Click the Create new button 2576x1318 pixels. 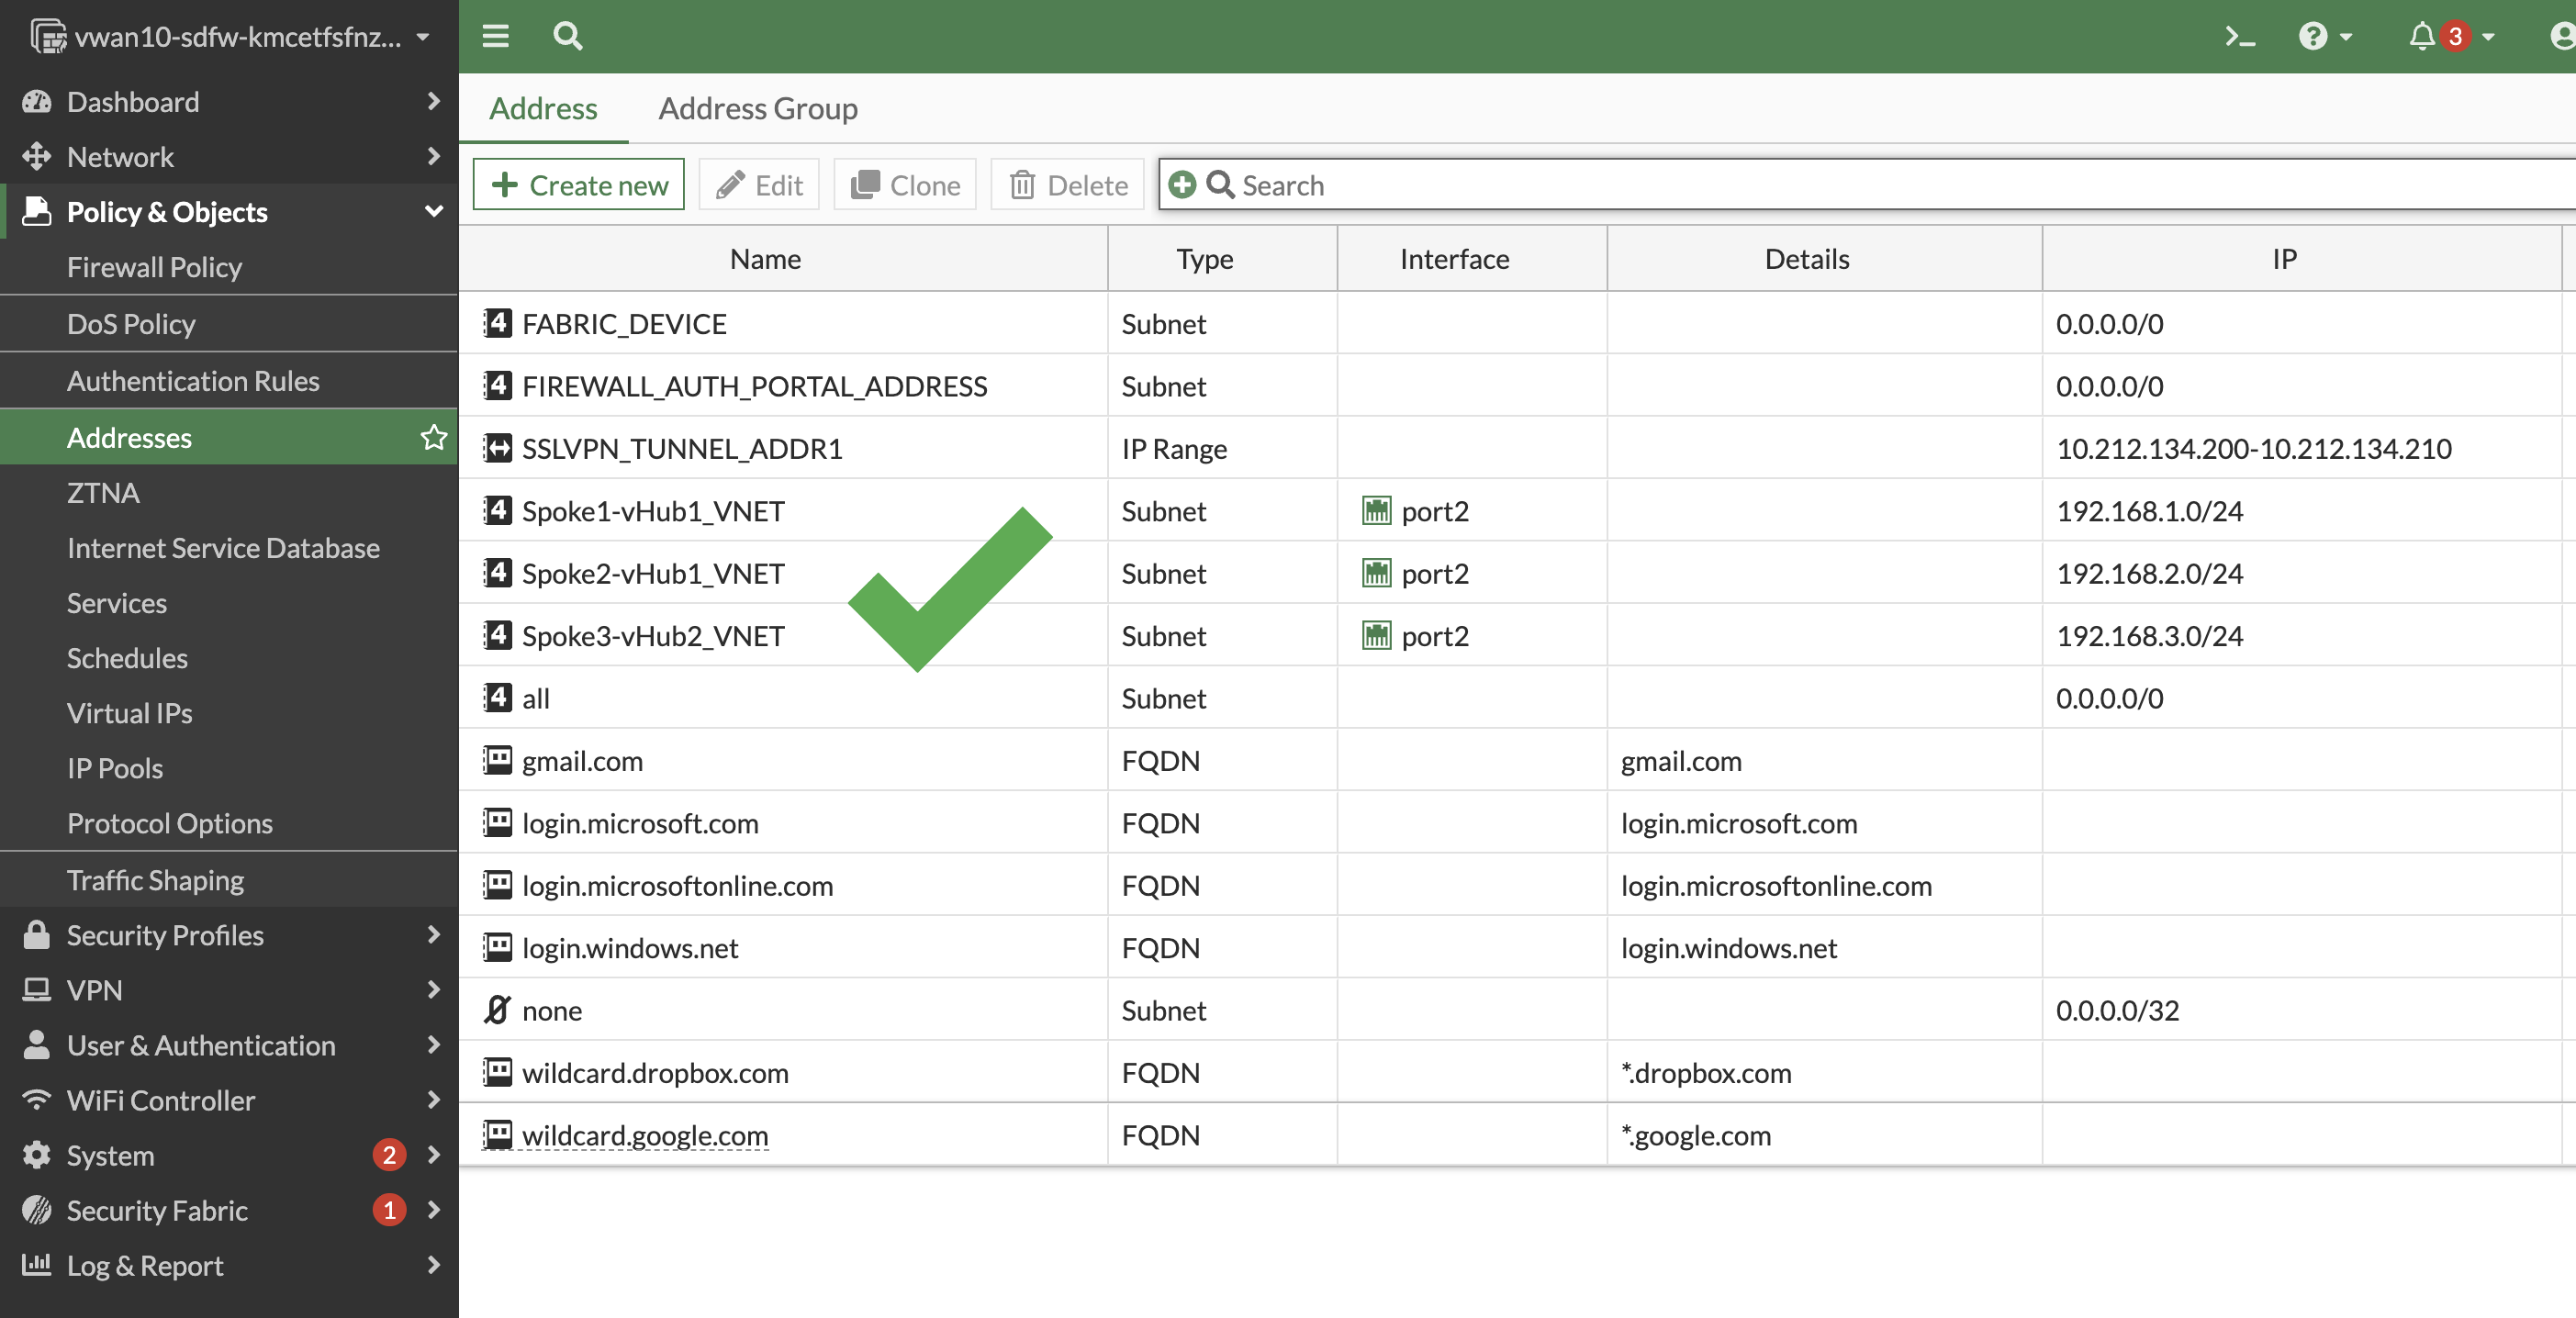pyautogui.click(x=578, y=184)
